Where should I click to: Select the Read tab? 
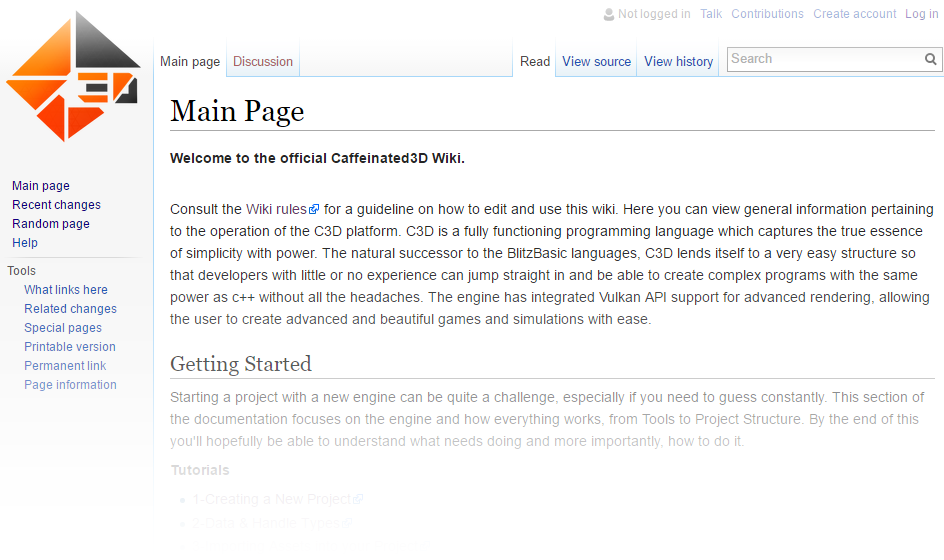535,61
